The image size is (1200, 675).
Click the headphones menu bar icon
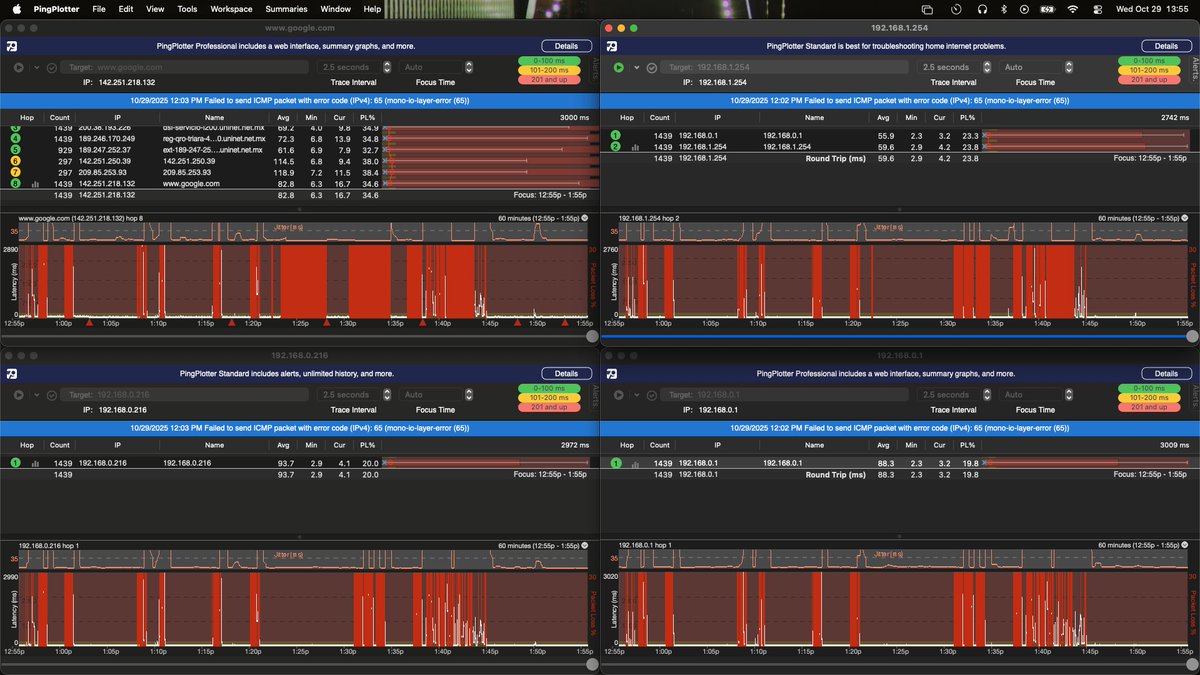pos(981,8)
